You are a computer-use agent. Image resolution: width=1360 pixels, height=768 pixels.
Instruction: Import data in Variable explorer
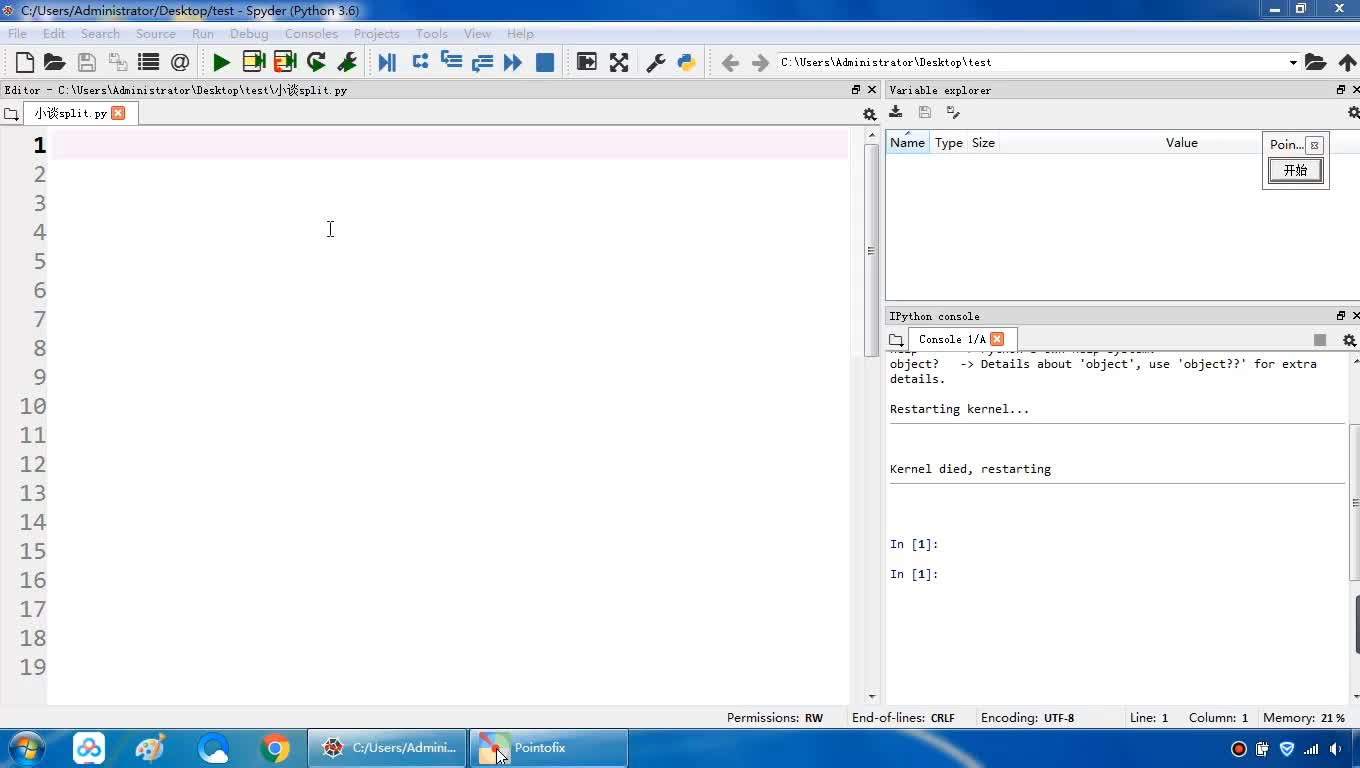coord(896,112)
